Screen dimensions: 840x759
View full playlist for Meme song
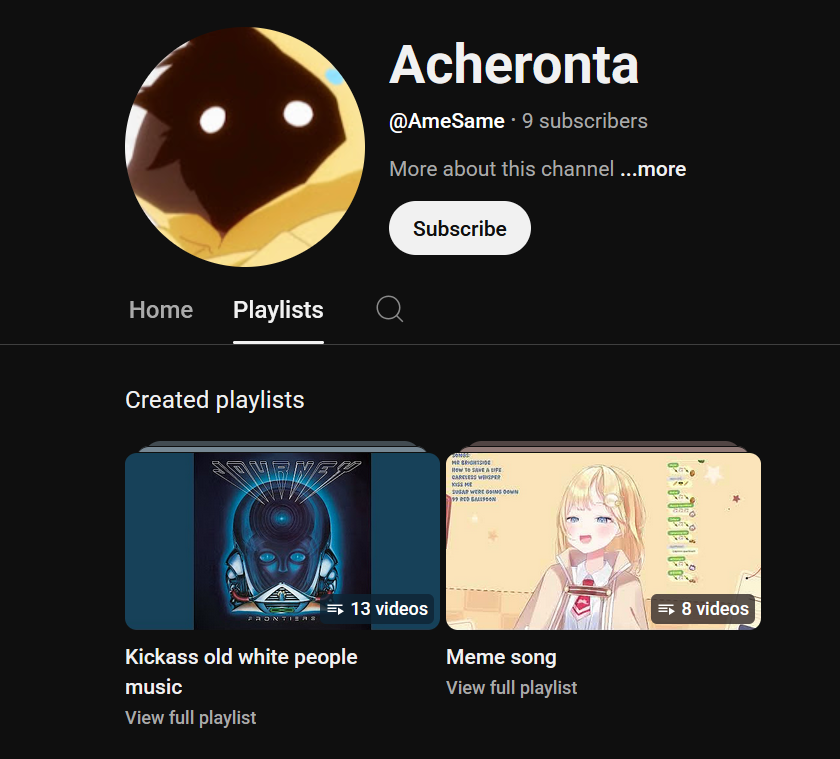pos(512,688)
